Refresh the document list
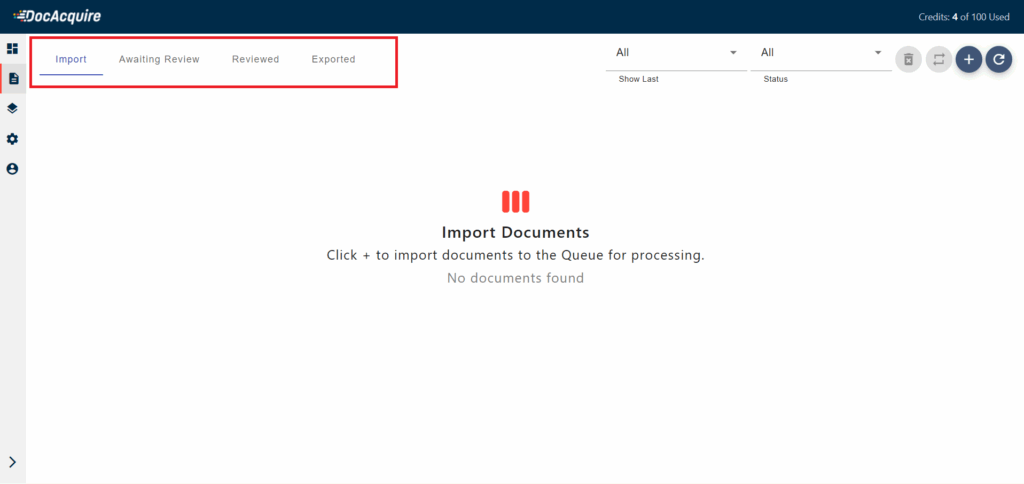This screenshot has width=1024, height=484. point(998,60)
